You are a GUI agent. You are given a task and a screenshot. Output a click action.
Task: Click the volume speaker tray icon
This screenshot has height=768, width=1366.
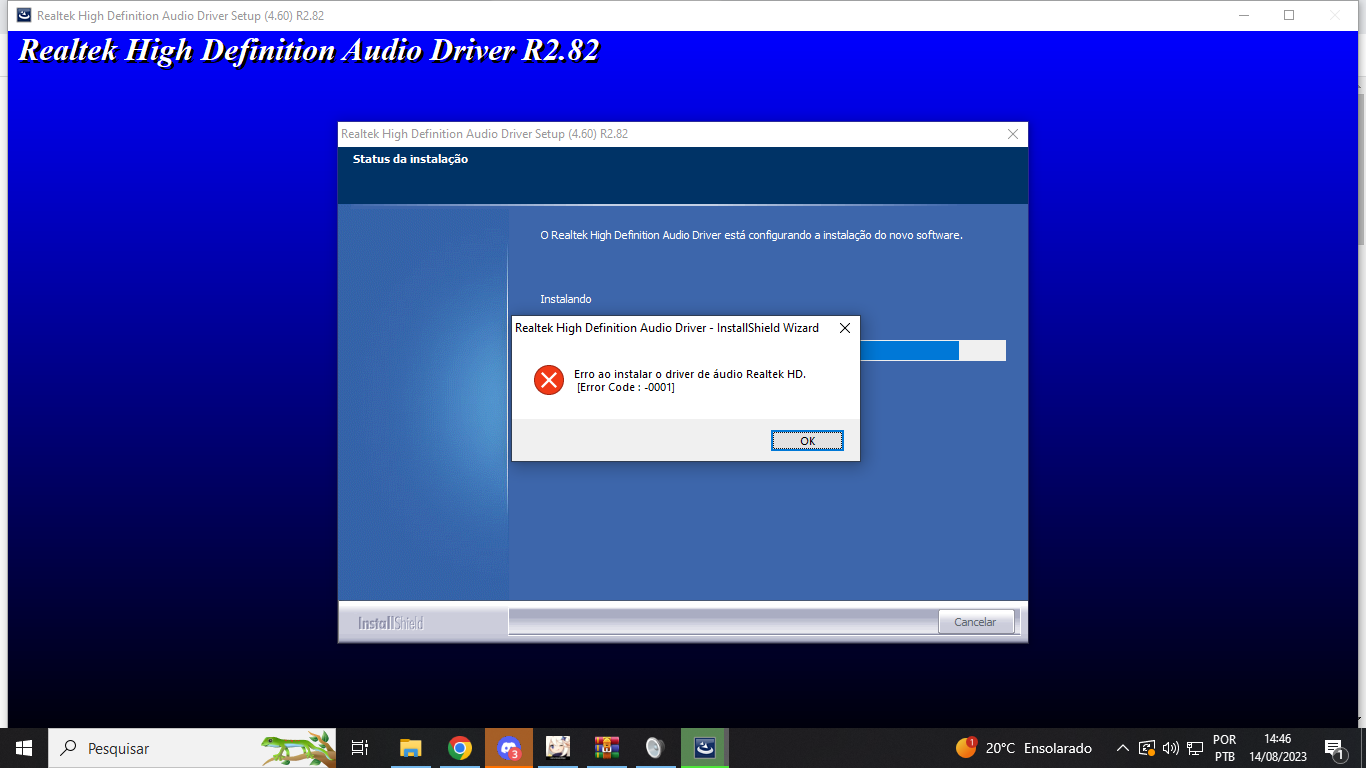(1171, 748)
